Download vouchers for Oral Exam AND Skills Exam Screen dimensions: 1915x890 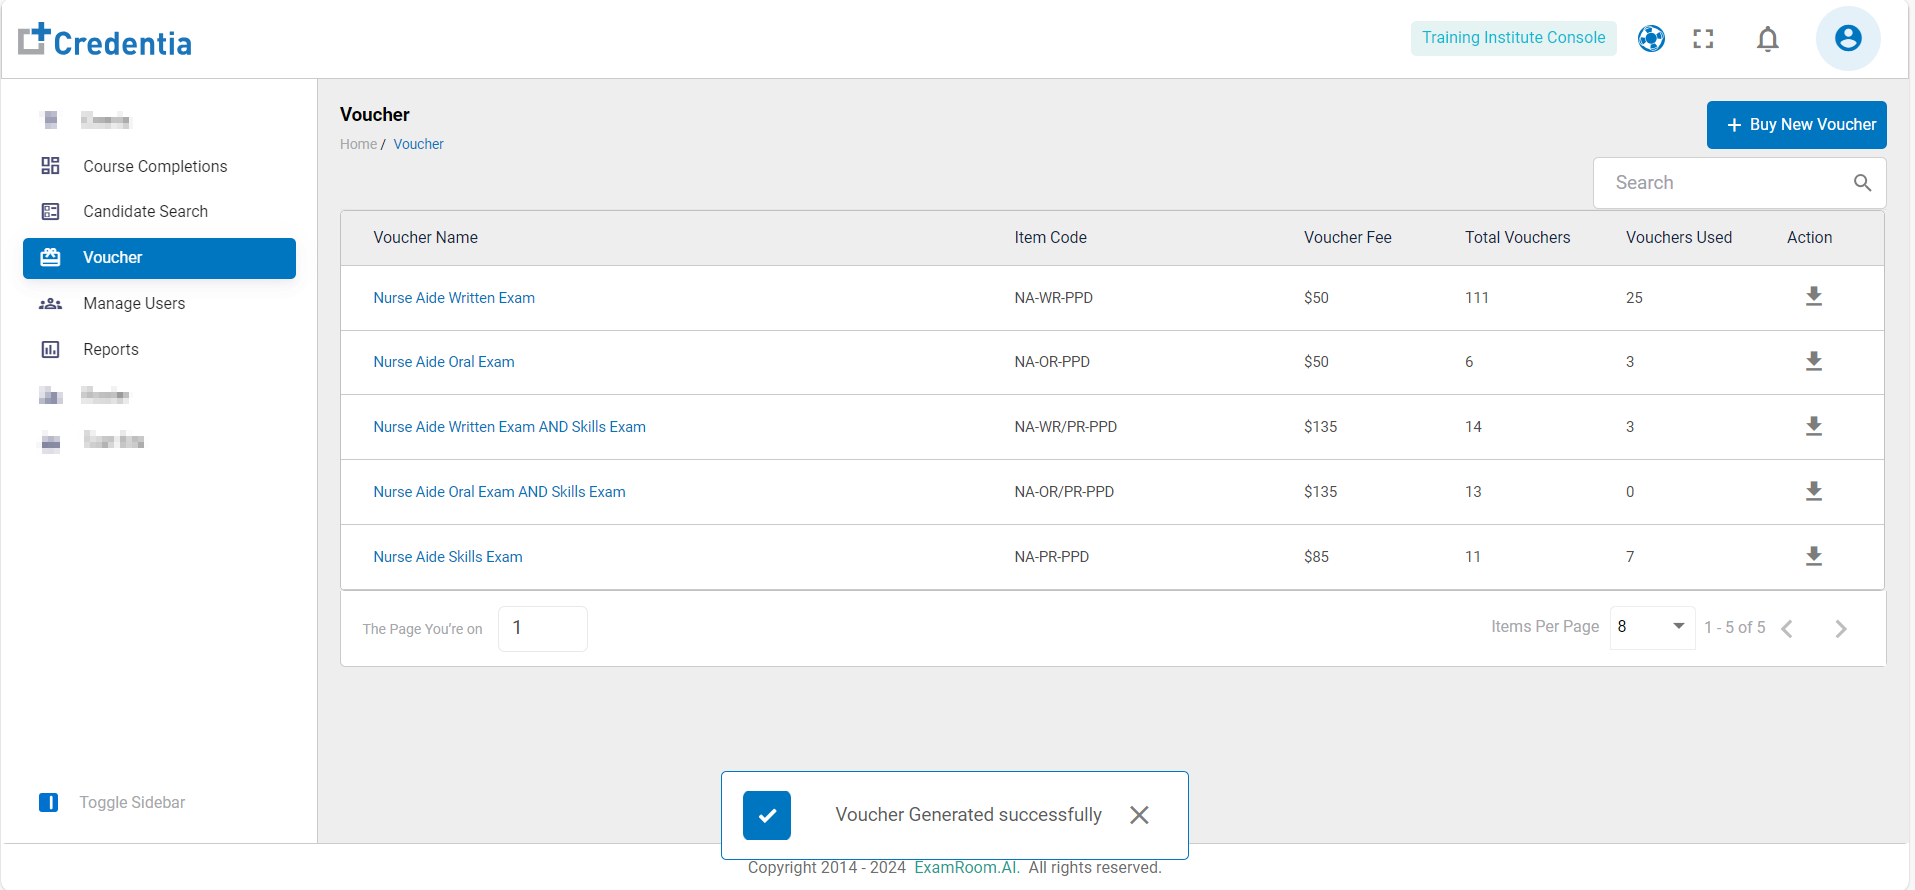click(1813, 492)
